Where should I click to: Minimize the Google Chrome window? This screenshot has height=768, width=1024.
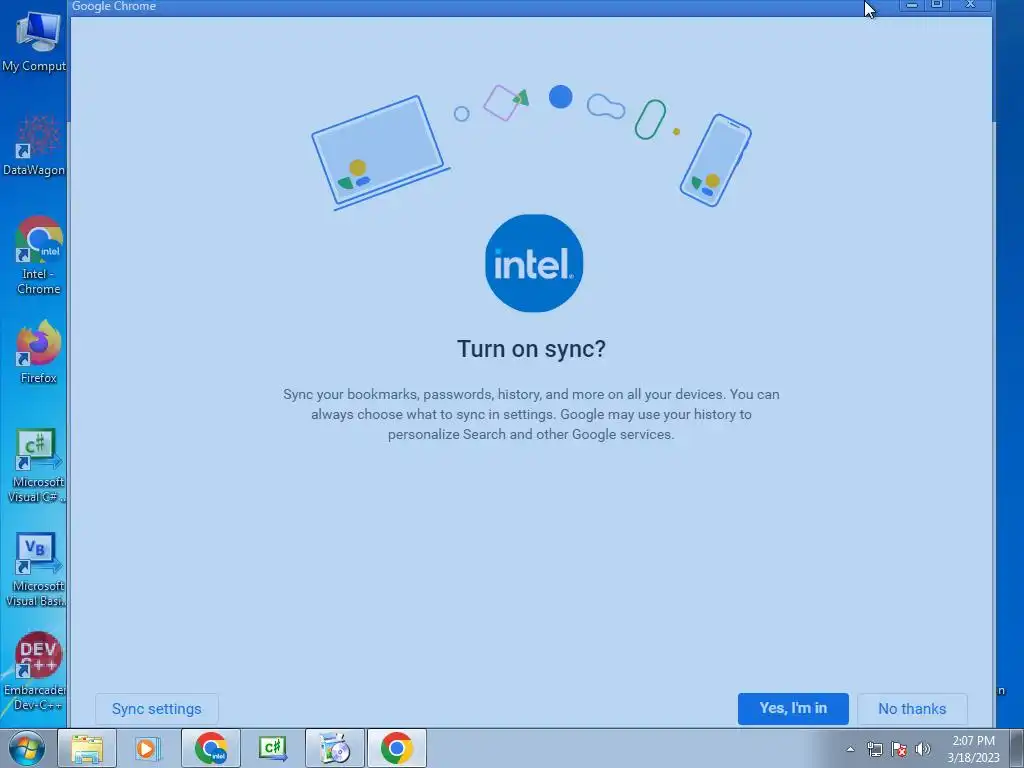point(912,5)
